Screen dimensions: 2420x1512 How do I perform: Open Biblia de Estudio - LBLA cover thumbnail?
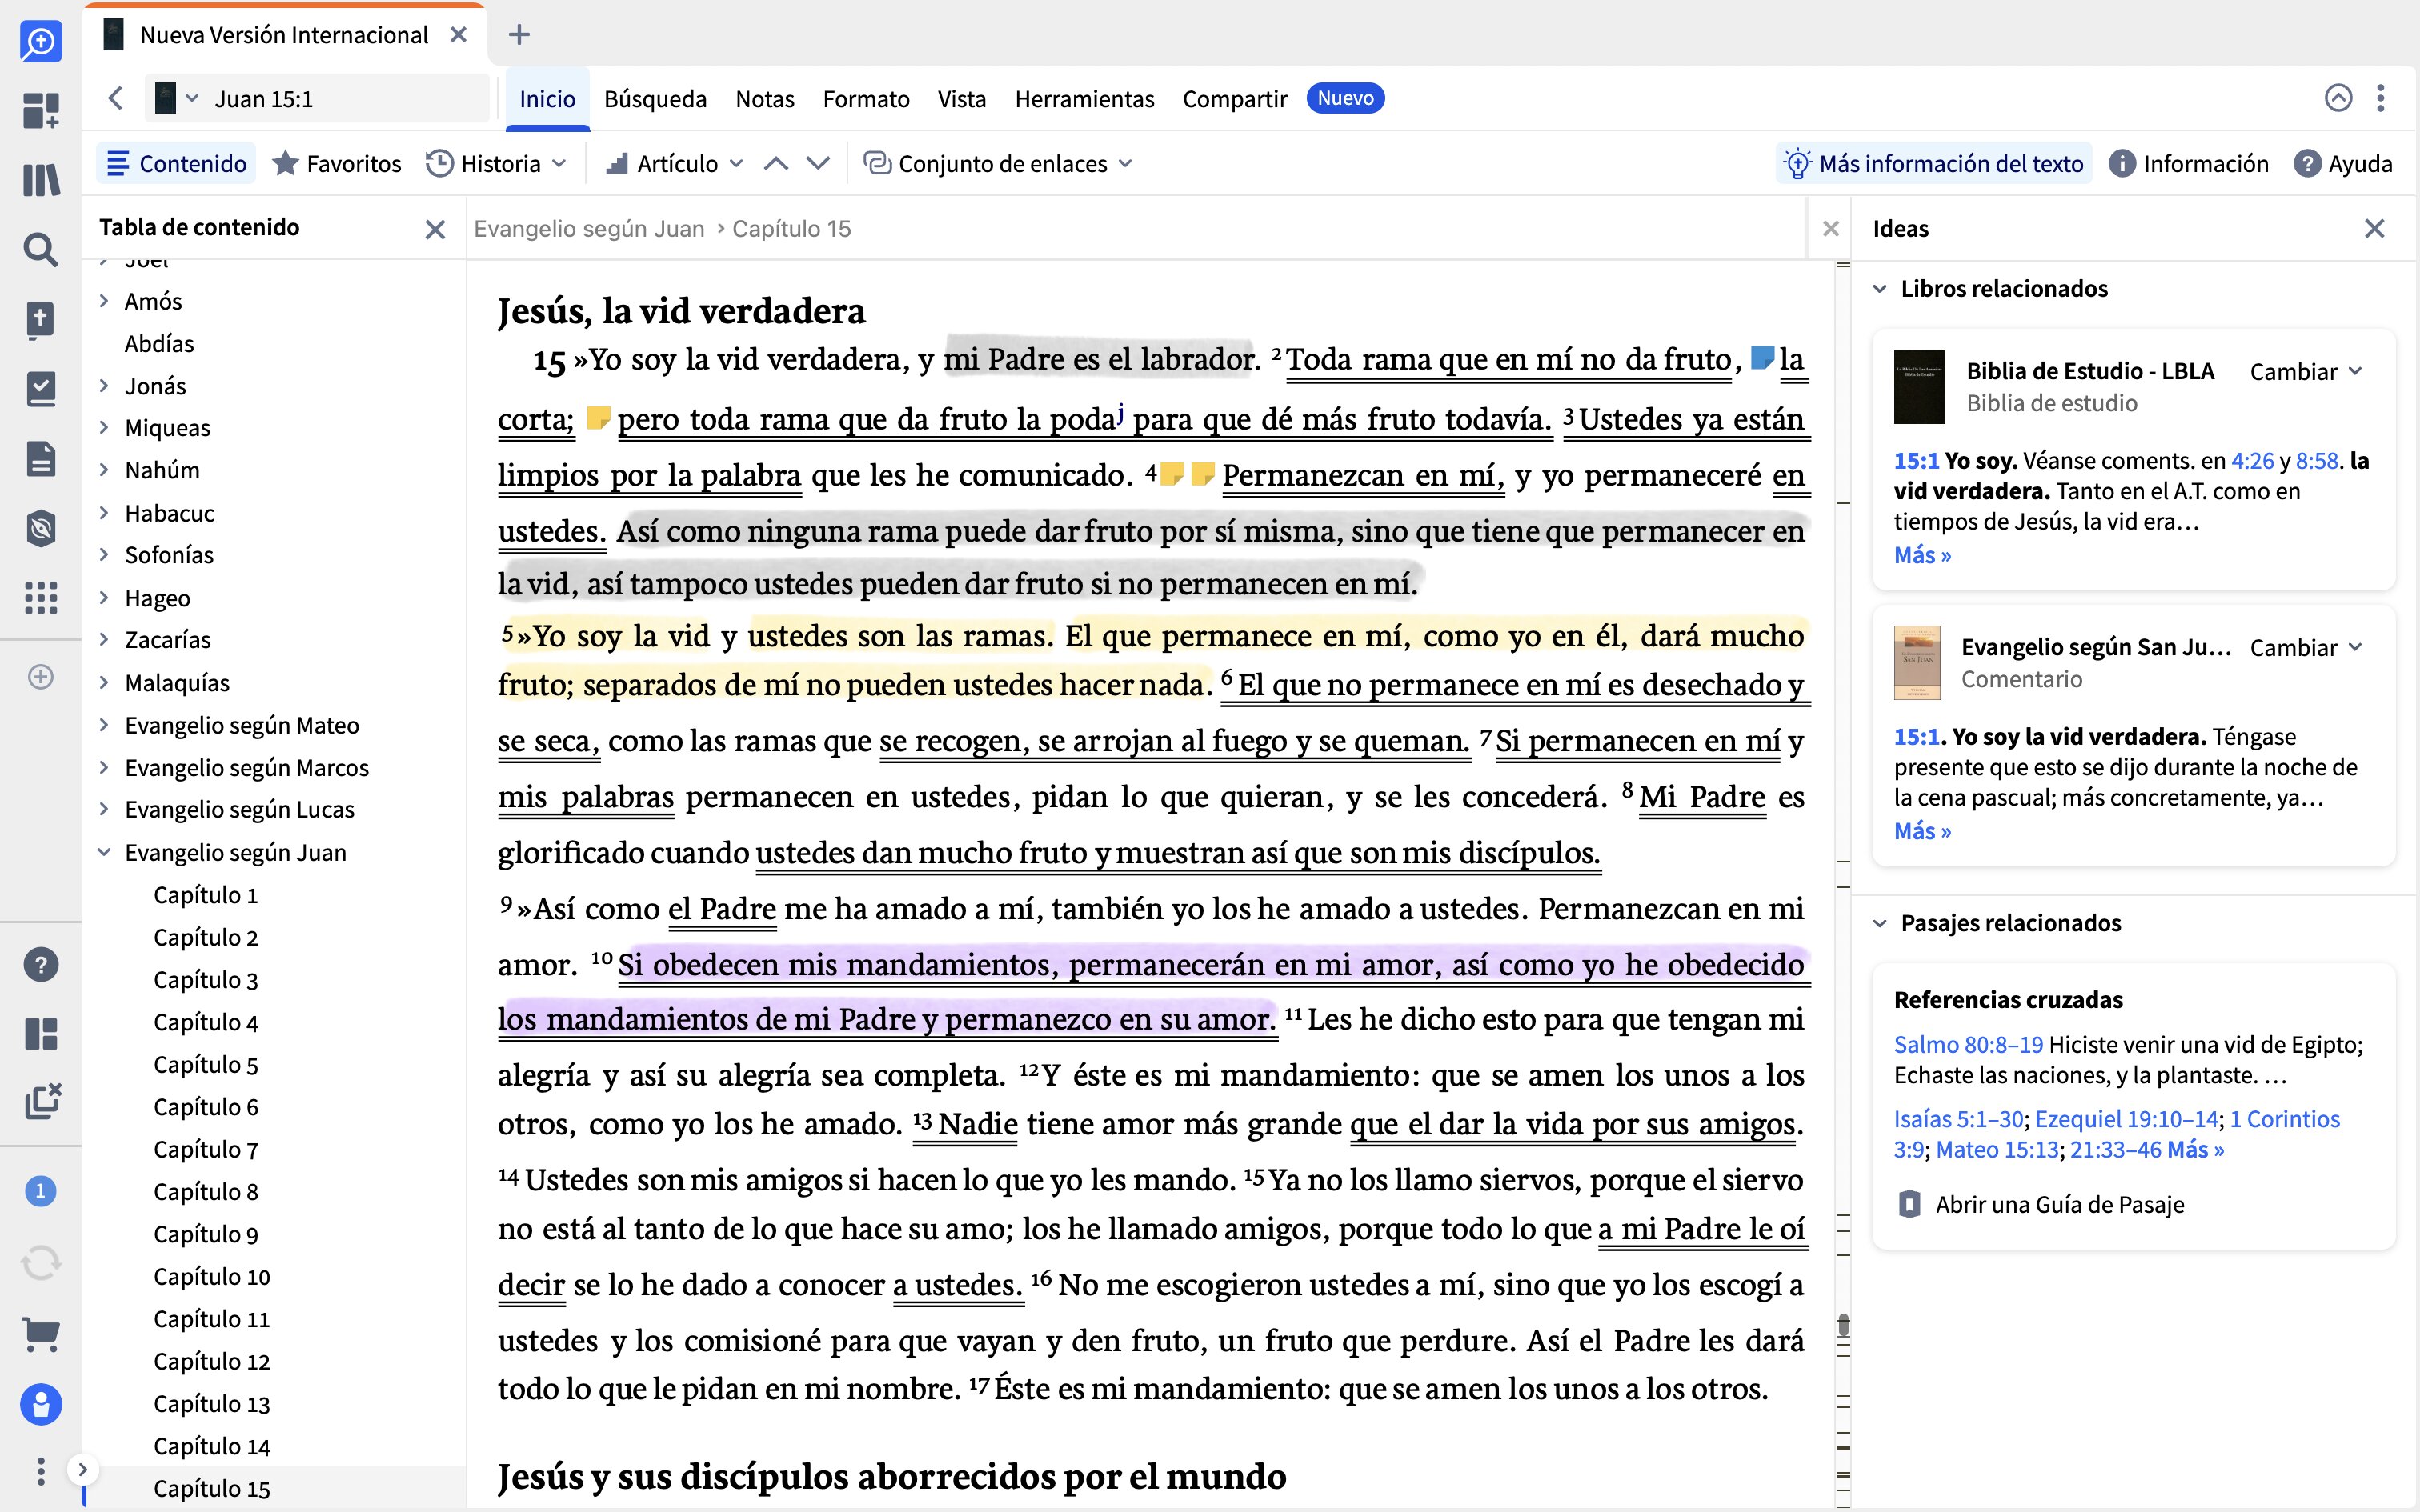tap(1919, 386)
